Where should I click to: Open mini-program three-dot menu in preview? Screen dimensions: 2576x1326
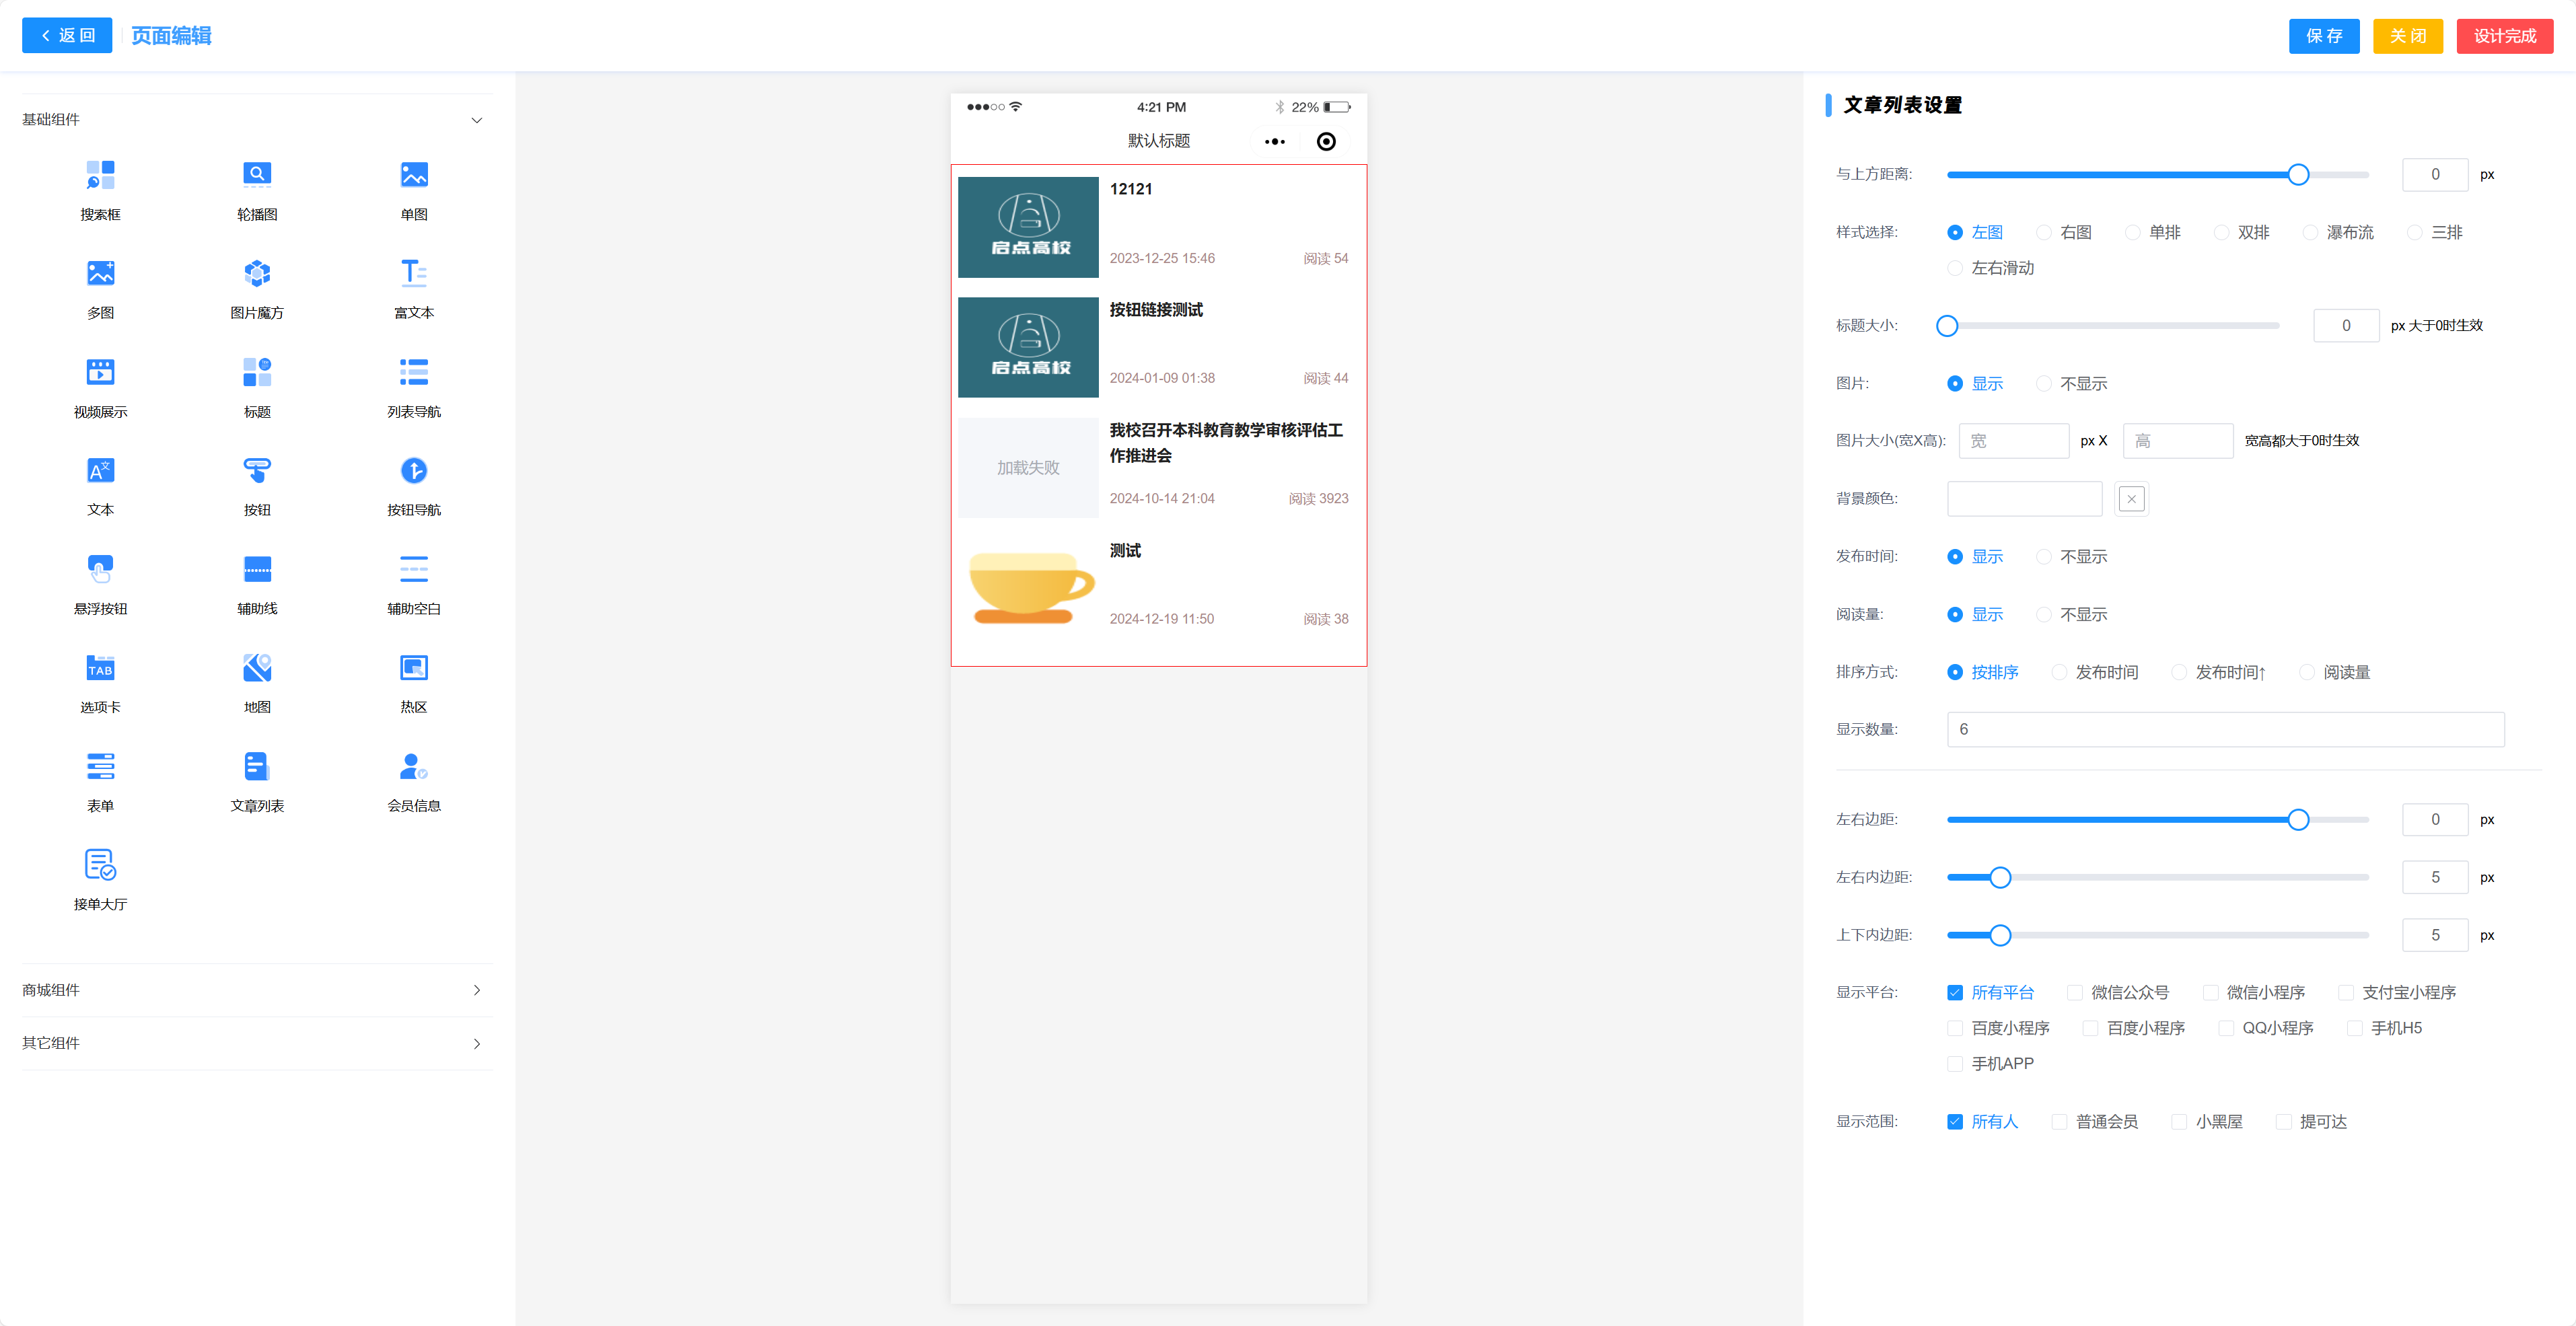coord(1274,142)
